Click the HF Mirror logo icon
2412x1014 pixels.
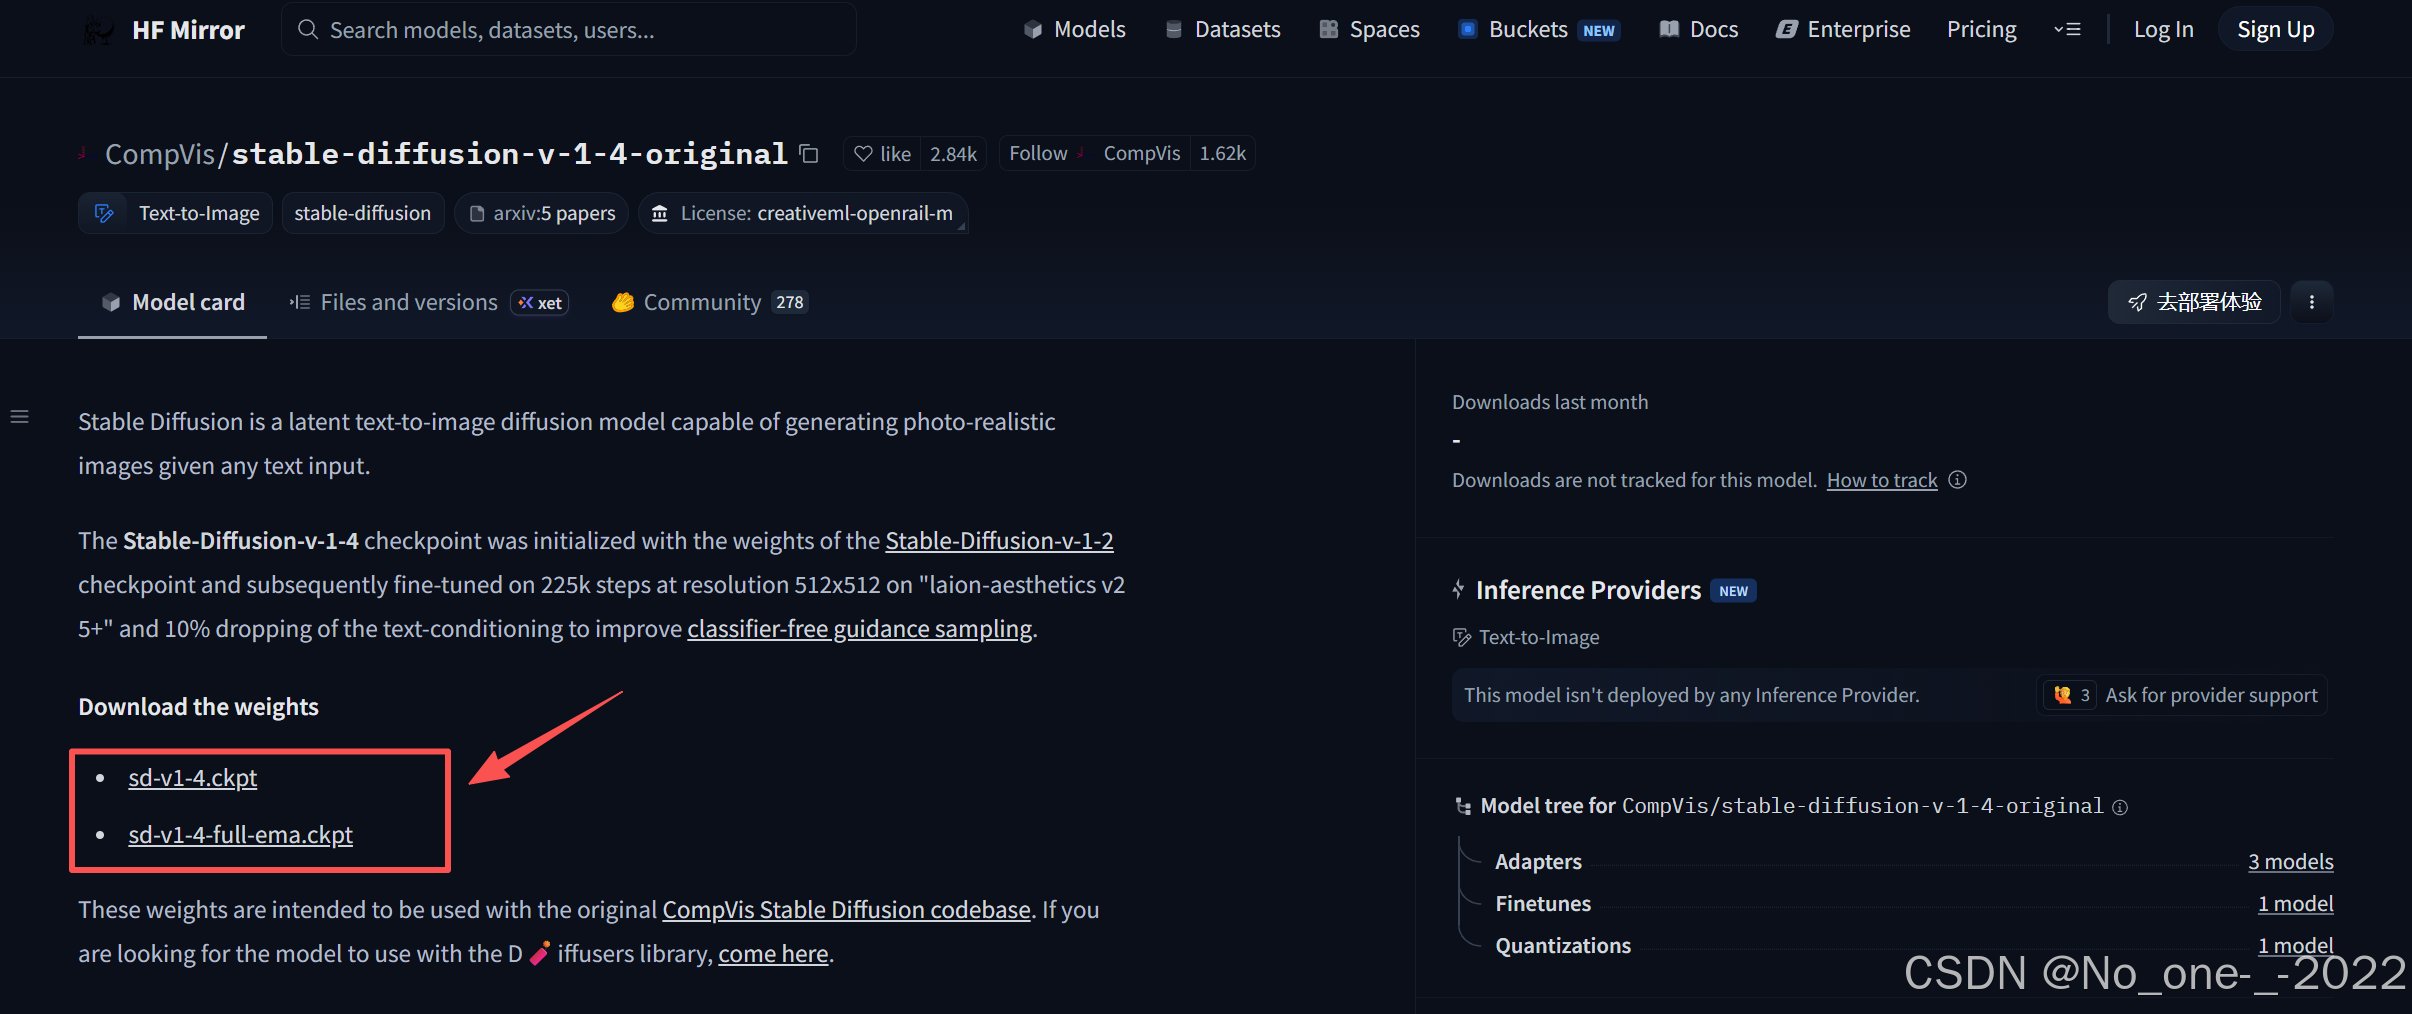click(99, 30)
